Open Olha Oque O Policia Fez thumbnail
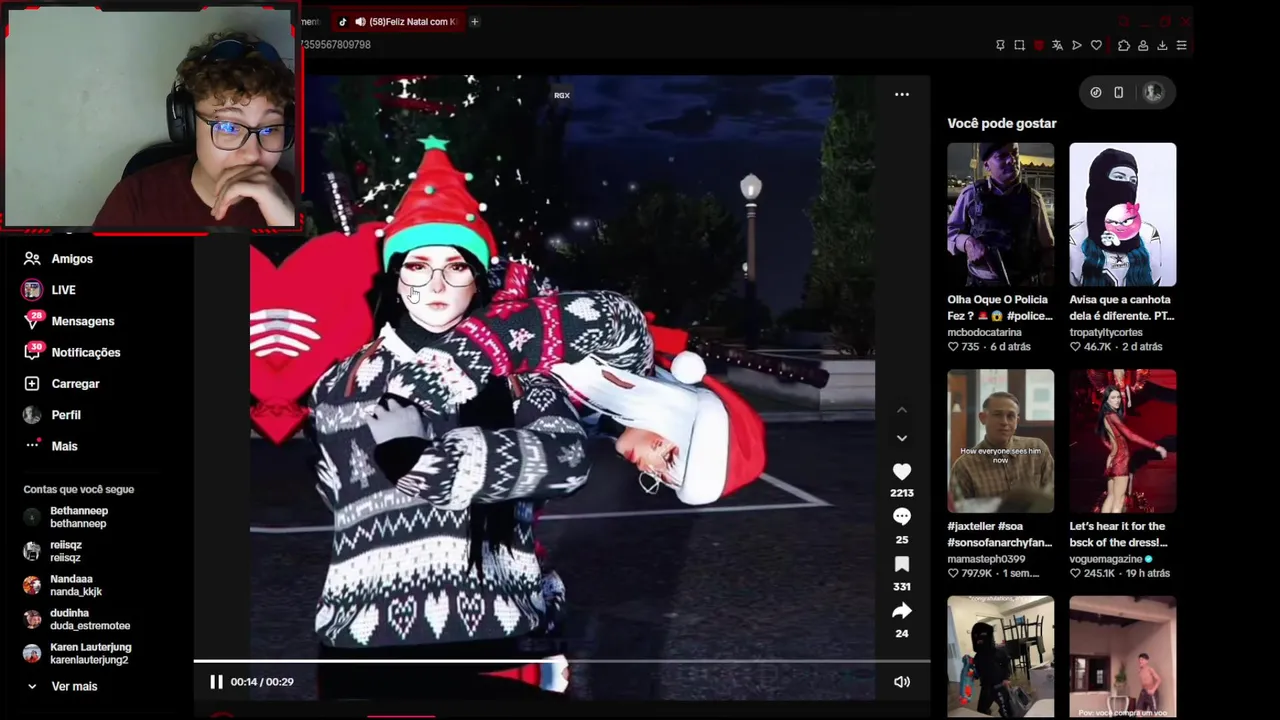Image resolution: width=1280 pixels, height=720 pixels. [1000, 214]
